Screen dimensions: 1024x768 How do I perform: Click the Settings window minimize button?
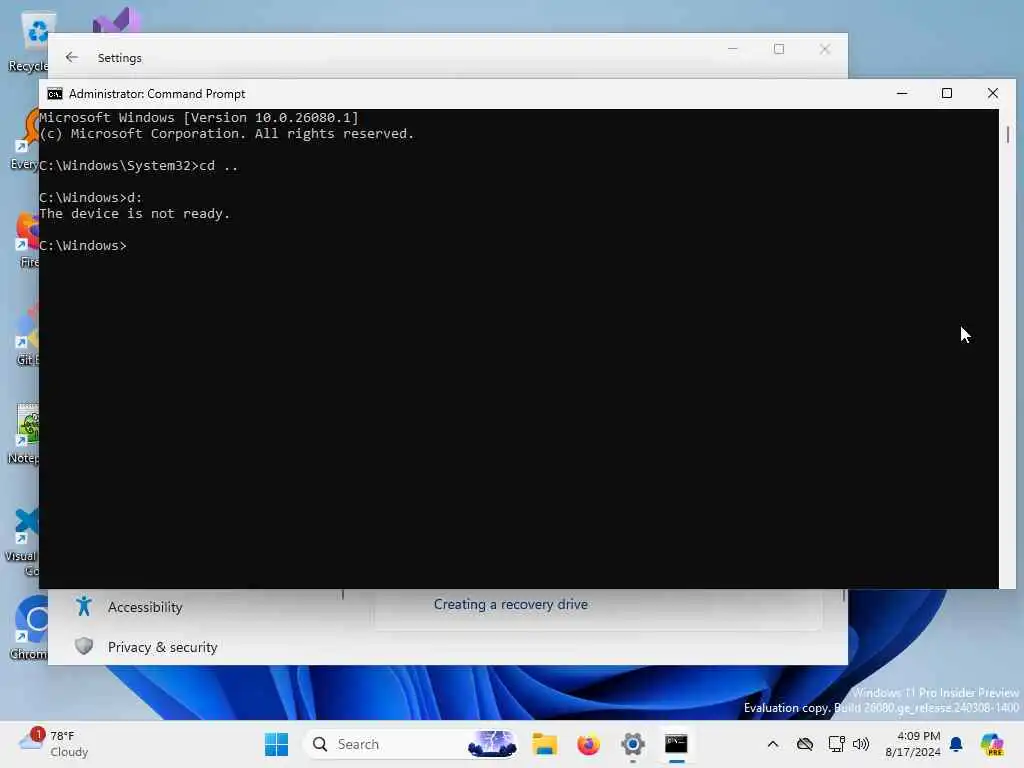click(x=733, y=49)
